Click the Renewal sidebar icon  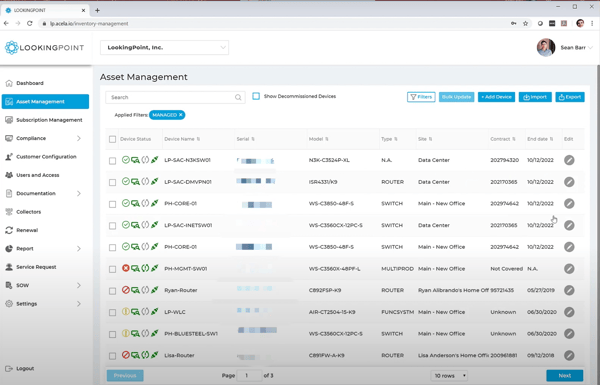coord(9,230)
